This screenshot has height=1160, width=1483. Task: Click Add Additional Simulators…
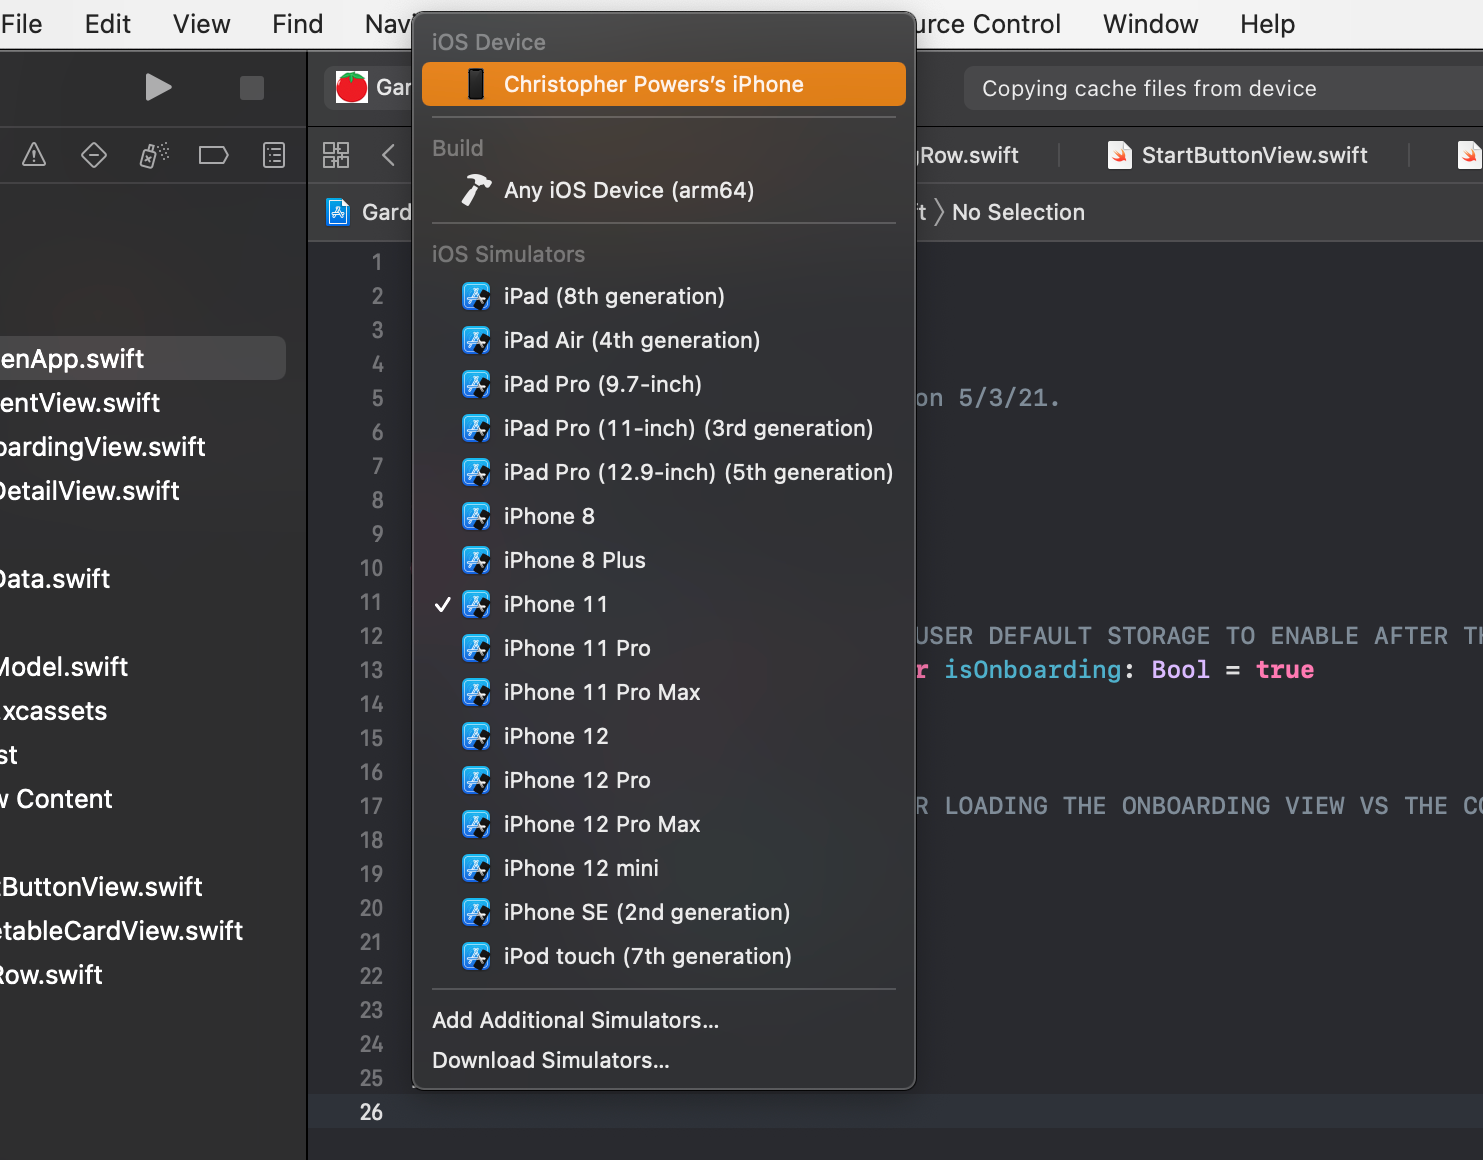click(x=664, y=1020)
